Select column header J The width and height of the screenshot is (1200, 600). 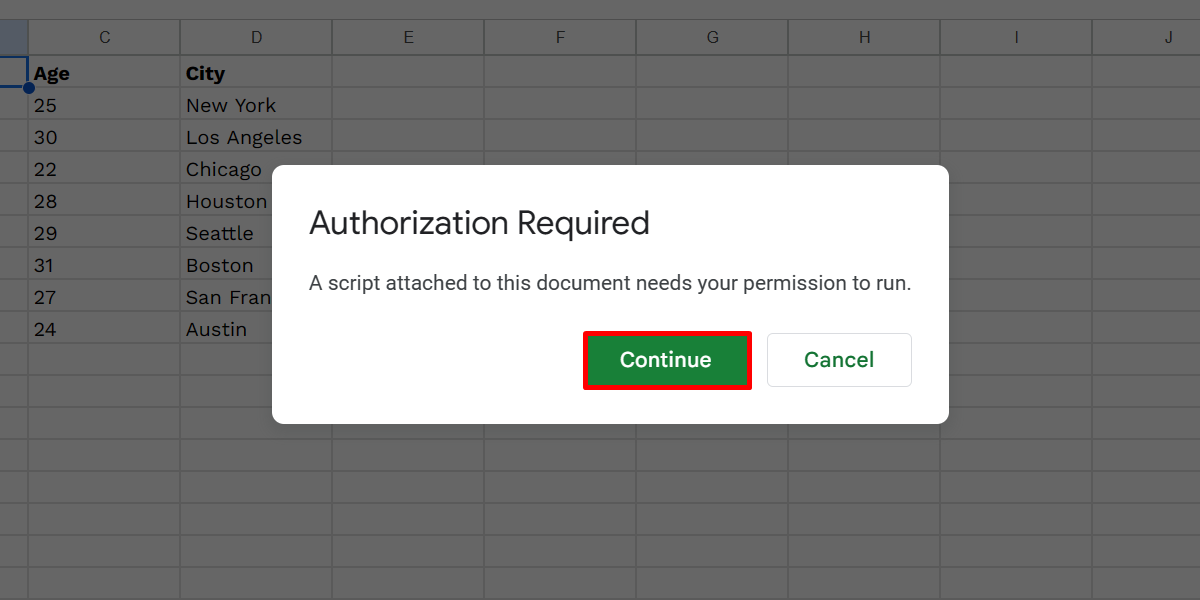point(1168,36)
